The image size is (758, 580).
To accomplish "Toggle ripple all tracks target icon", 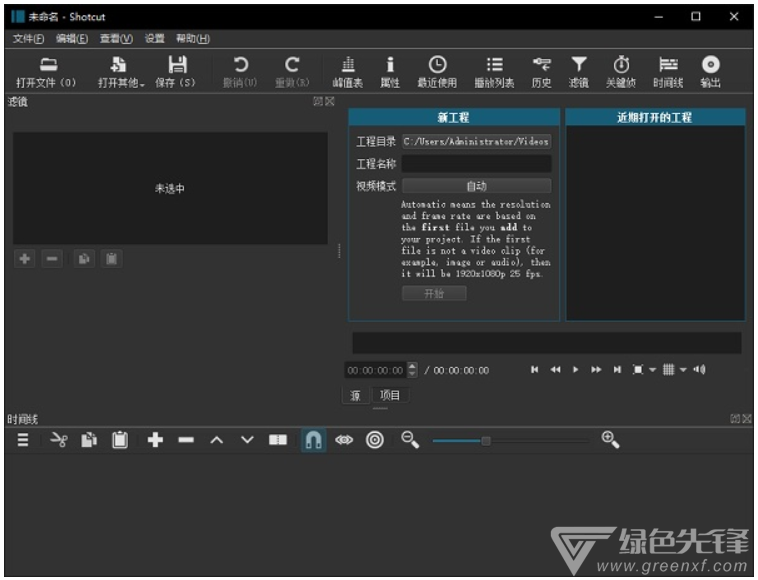I will coord(375,440).
